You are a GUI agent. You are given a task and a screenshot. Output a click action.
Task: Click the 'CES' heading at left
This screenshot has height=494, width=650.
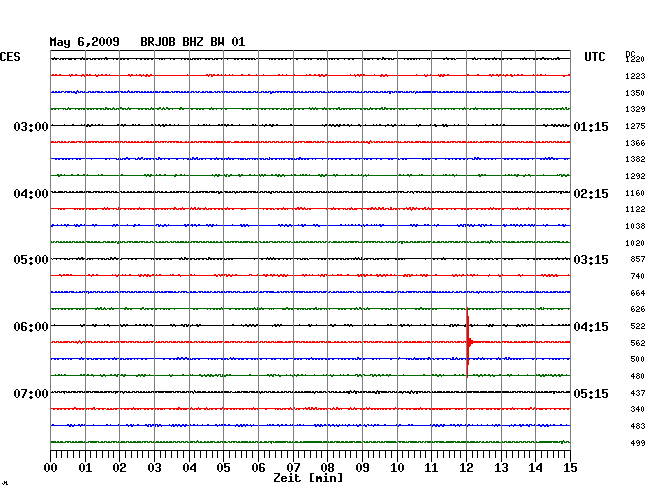point(10,57)
